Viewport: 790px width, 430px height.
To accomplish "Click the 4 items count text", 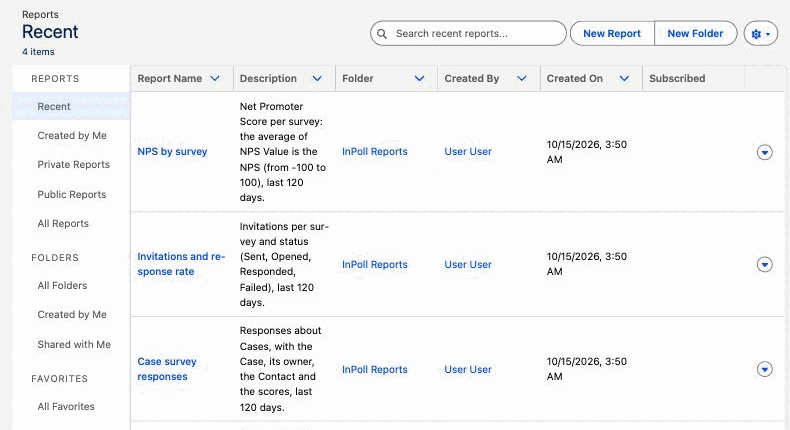I will point(38,52).
